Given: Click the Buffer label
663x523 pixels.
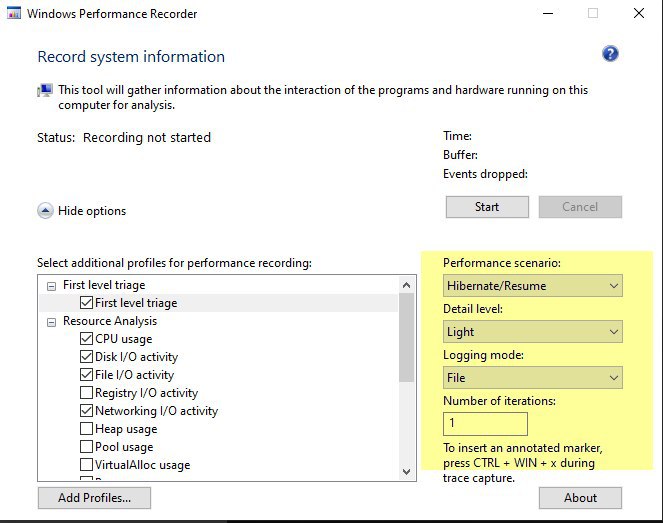Looking at the screenshot, I should tap(460, 155).
